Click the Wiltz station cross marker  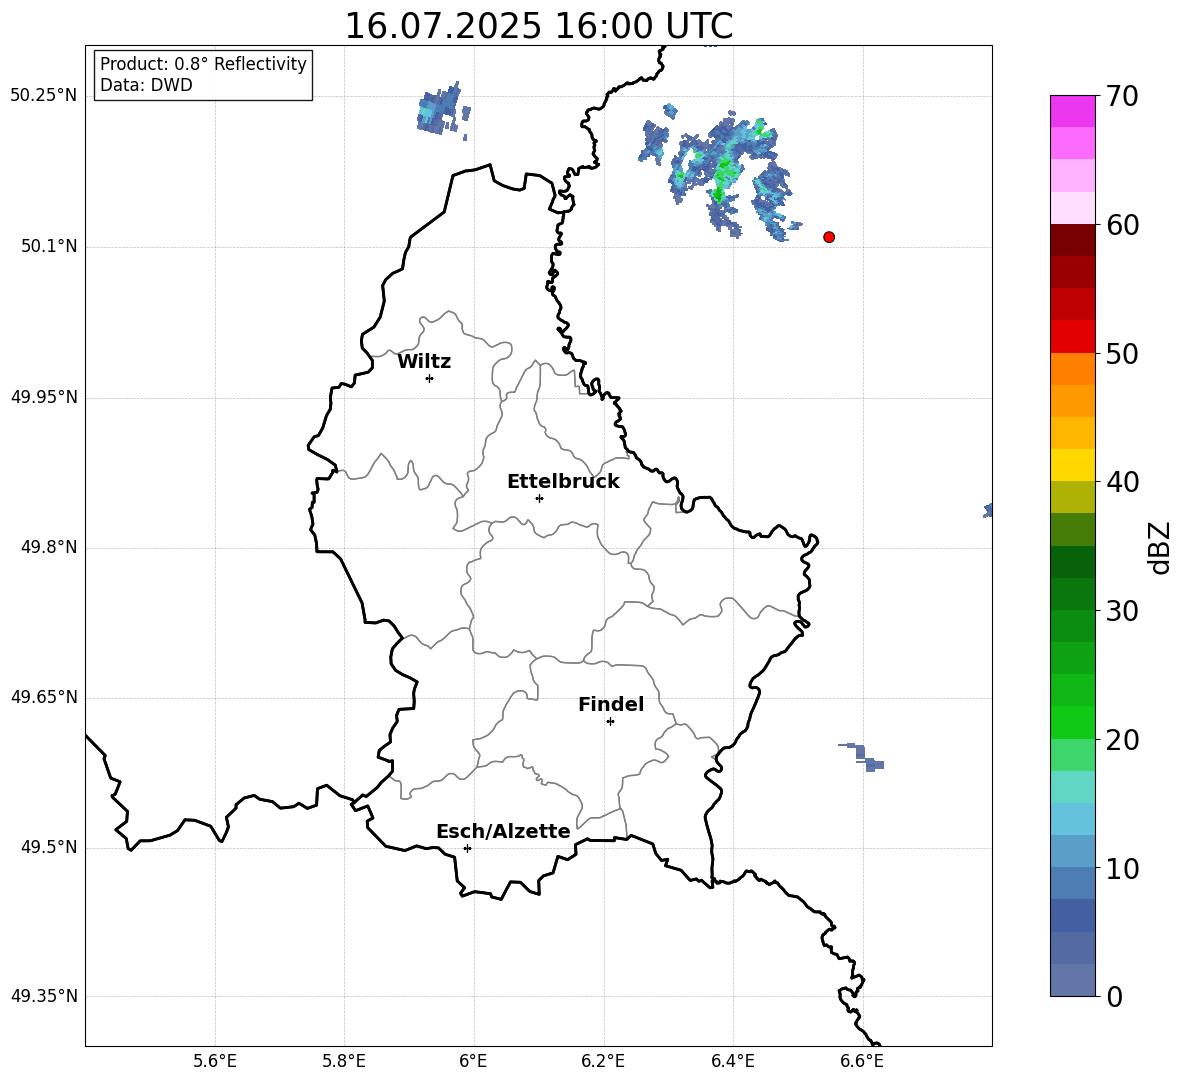(430, 378)
